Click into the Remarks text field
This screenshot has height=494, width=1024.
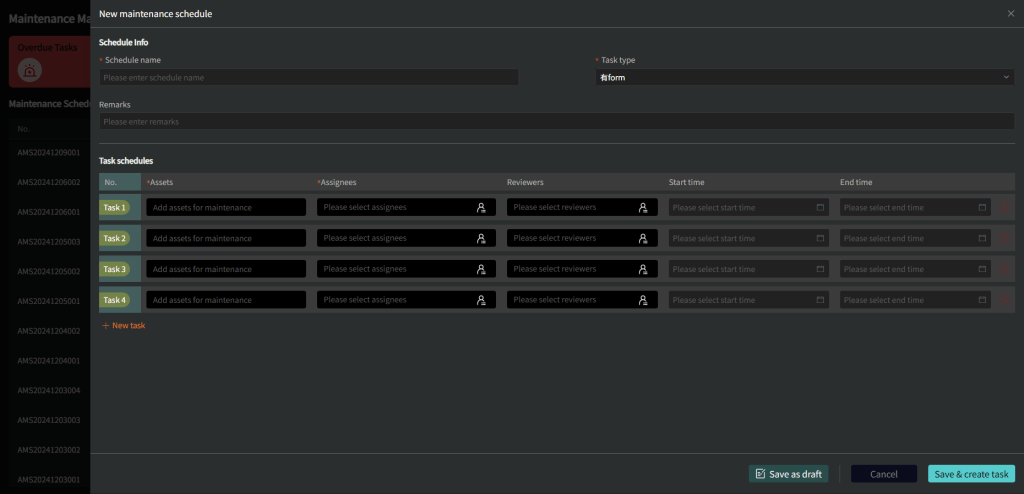pos(556,122)
